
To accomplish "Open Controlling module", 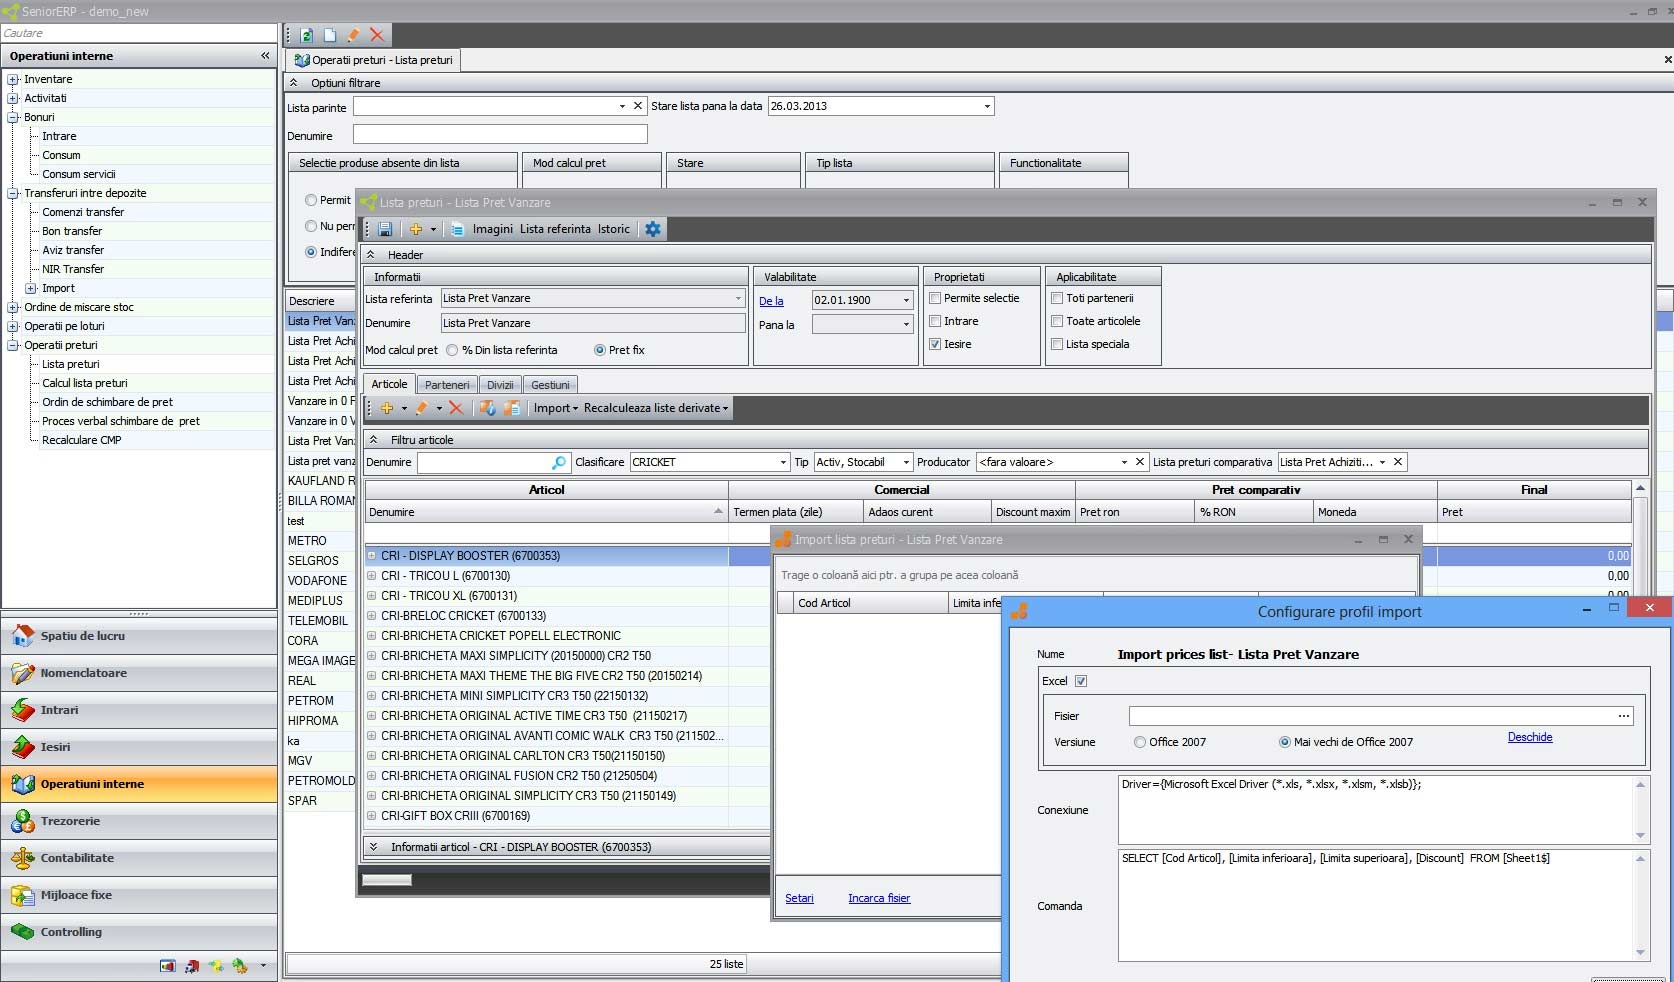I will tap(139, 932).
